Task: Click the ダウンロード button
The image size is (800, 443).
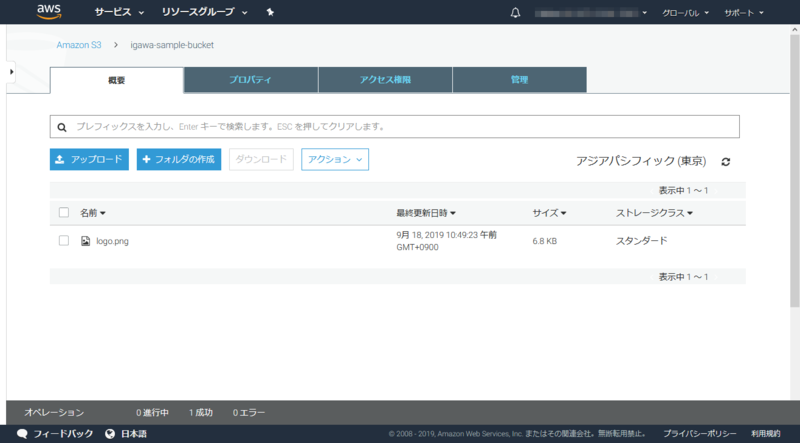Action: [x=261, y=159]
